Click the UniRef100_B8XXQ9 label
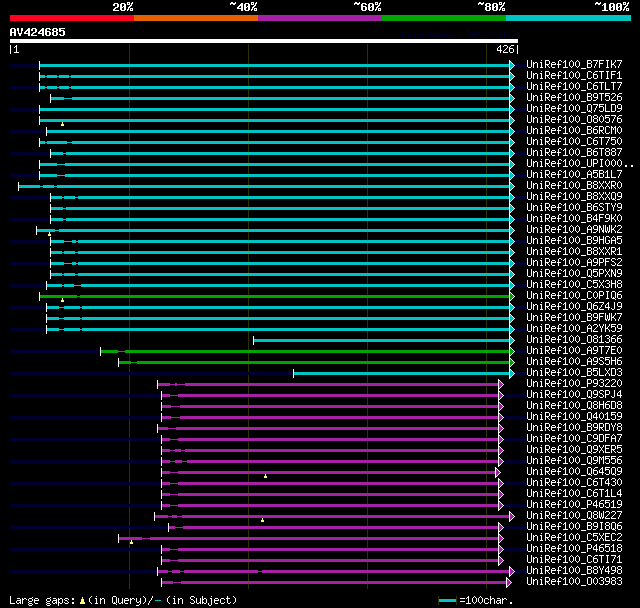The height and width of the screenshot is (608, 640). click(574, 197)
